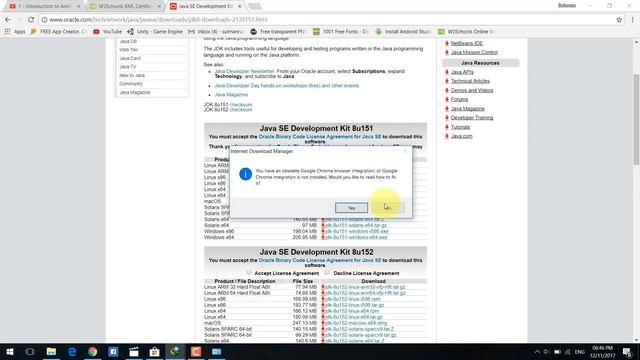Open Java APIs resource link
640x360 pixels.
pyautogui.click(x=462, y=72)
